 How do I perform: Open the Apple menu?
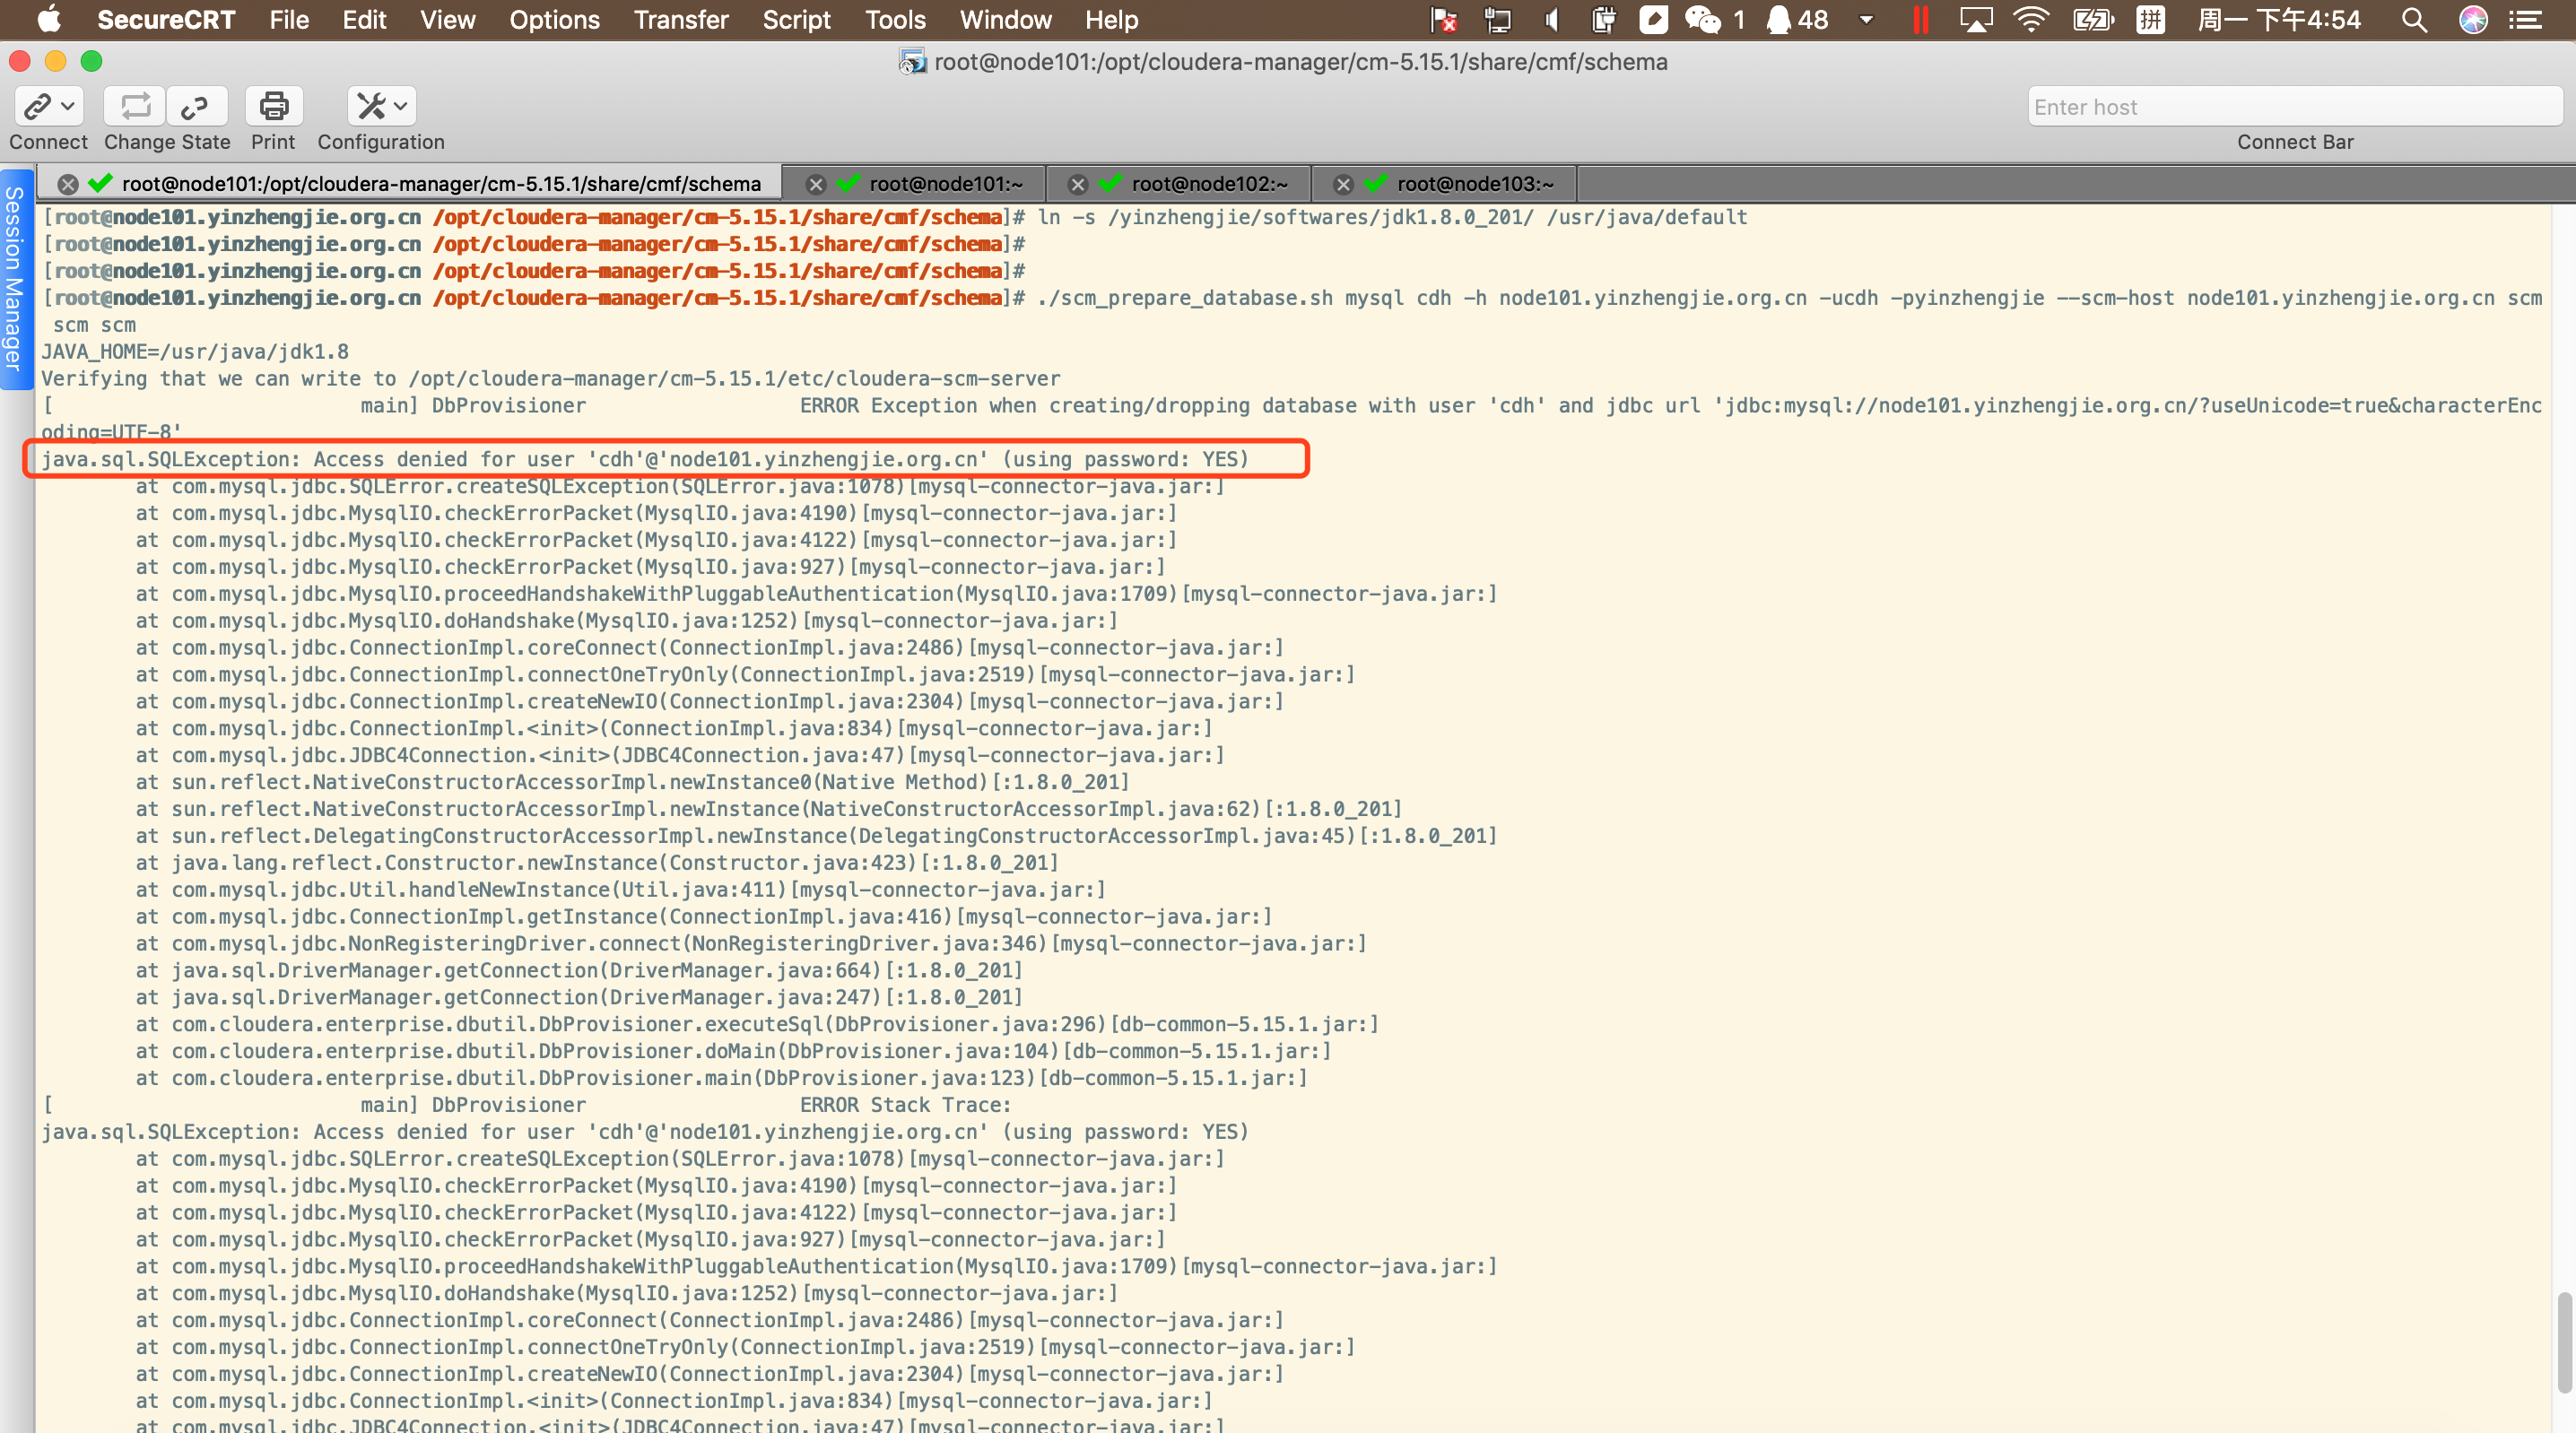coord(49,20)
